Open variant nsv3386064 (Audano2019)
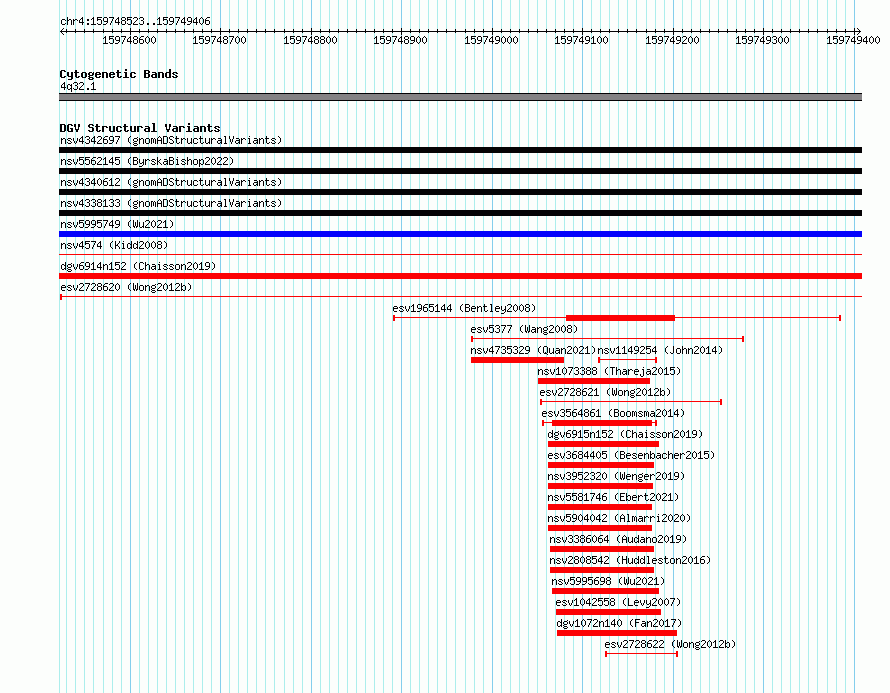 618,539
